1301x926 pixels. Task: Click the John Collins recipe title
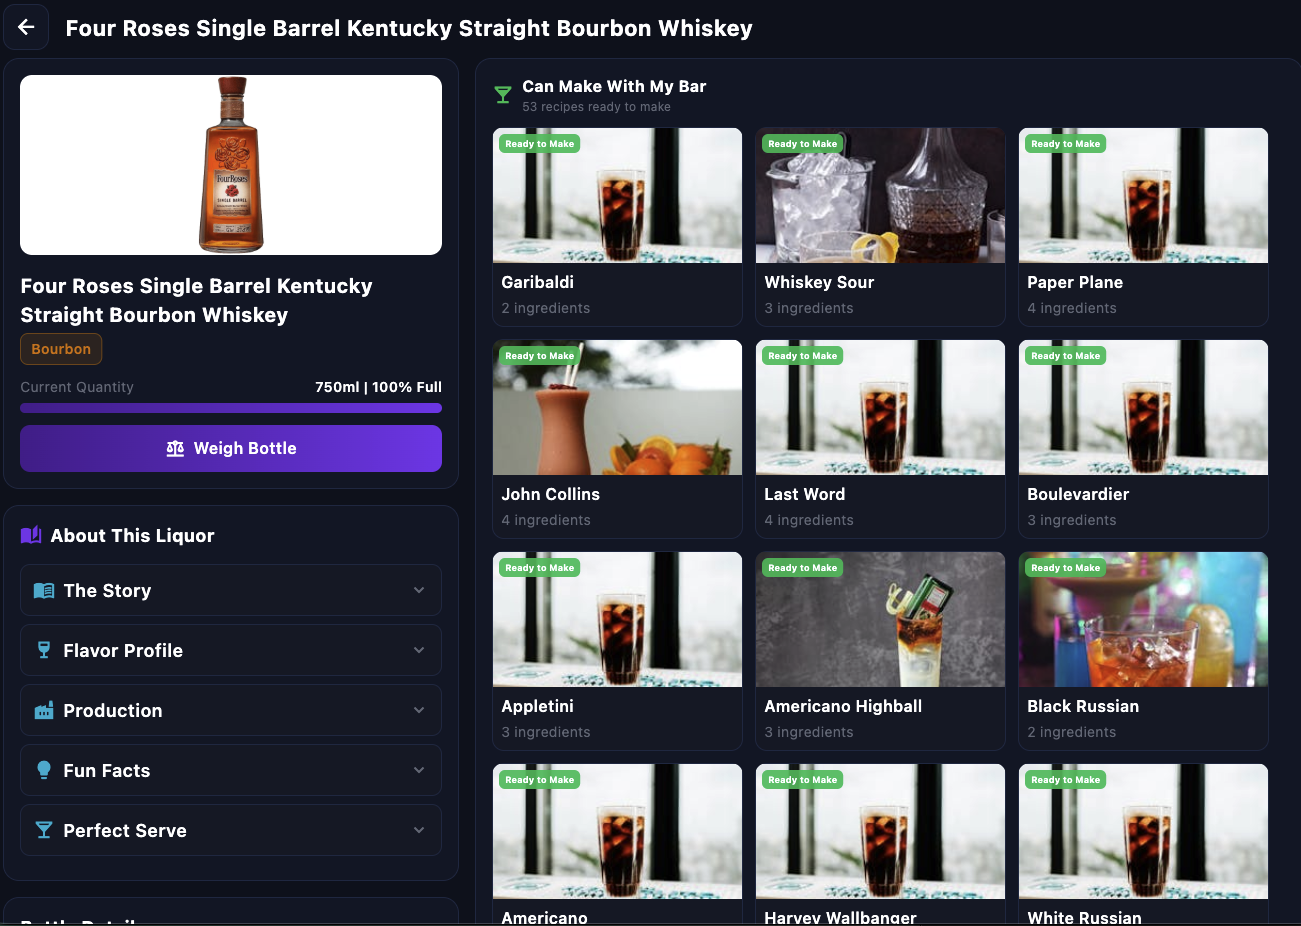pyautogui.click(x=551, y=494)
